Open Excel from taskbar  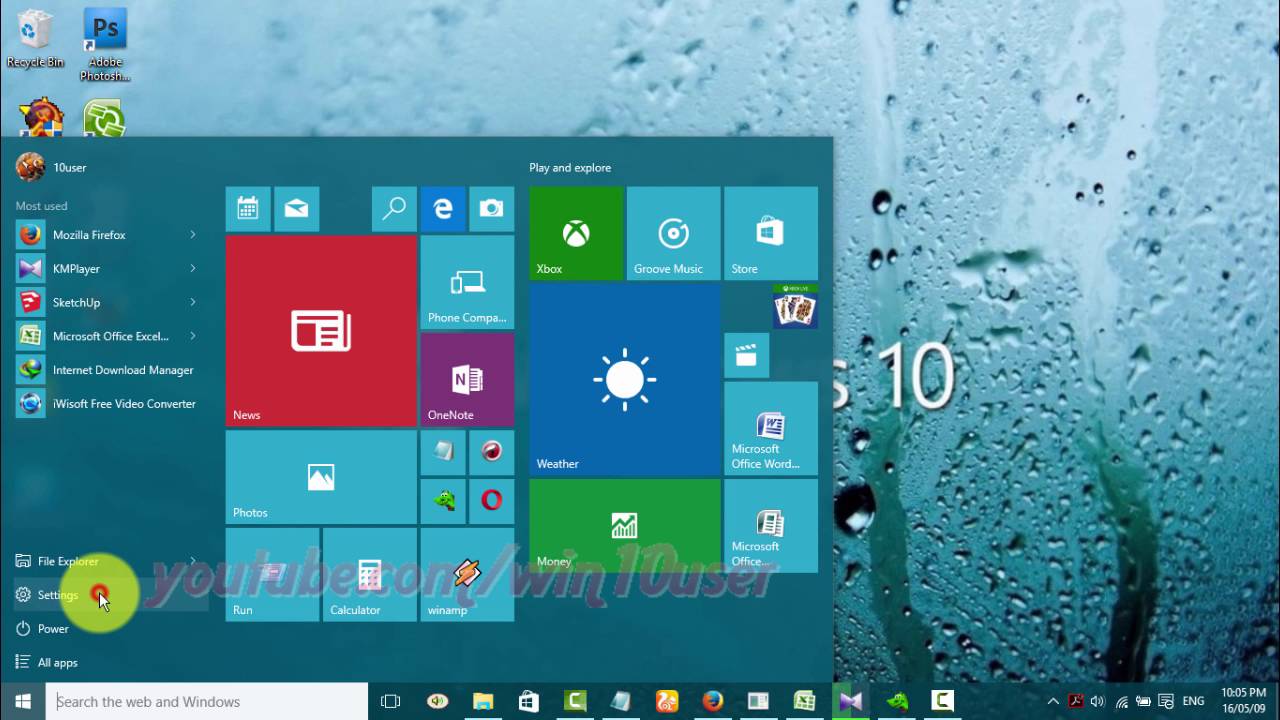[x=805, y=701]
